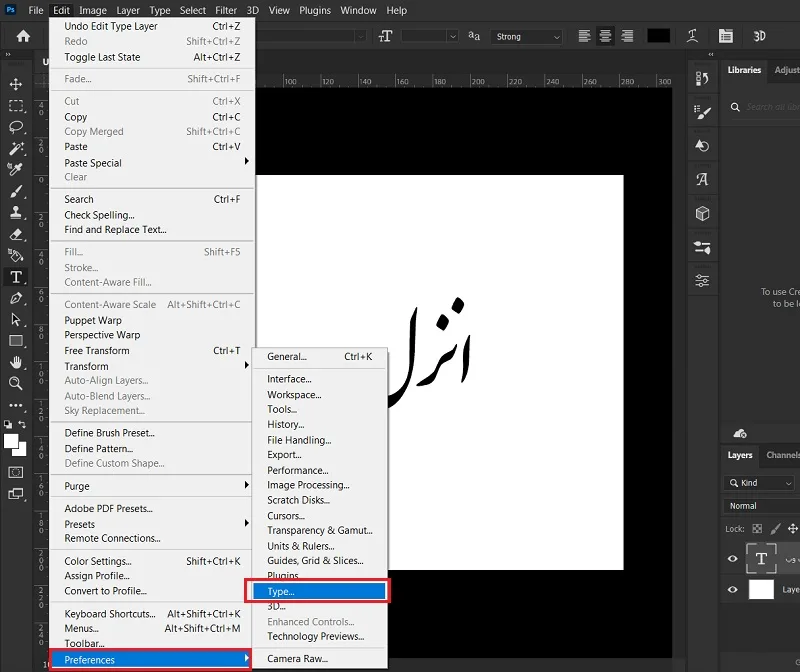The image size is (800, 672).
Task: Select the Pen tool
Action: click(x=16, y=298)
